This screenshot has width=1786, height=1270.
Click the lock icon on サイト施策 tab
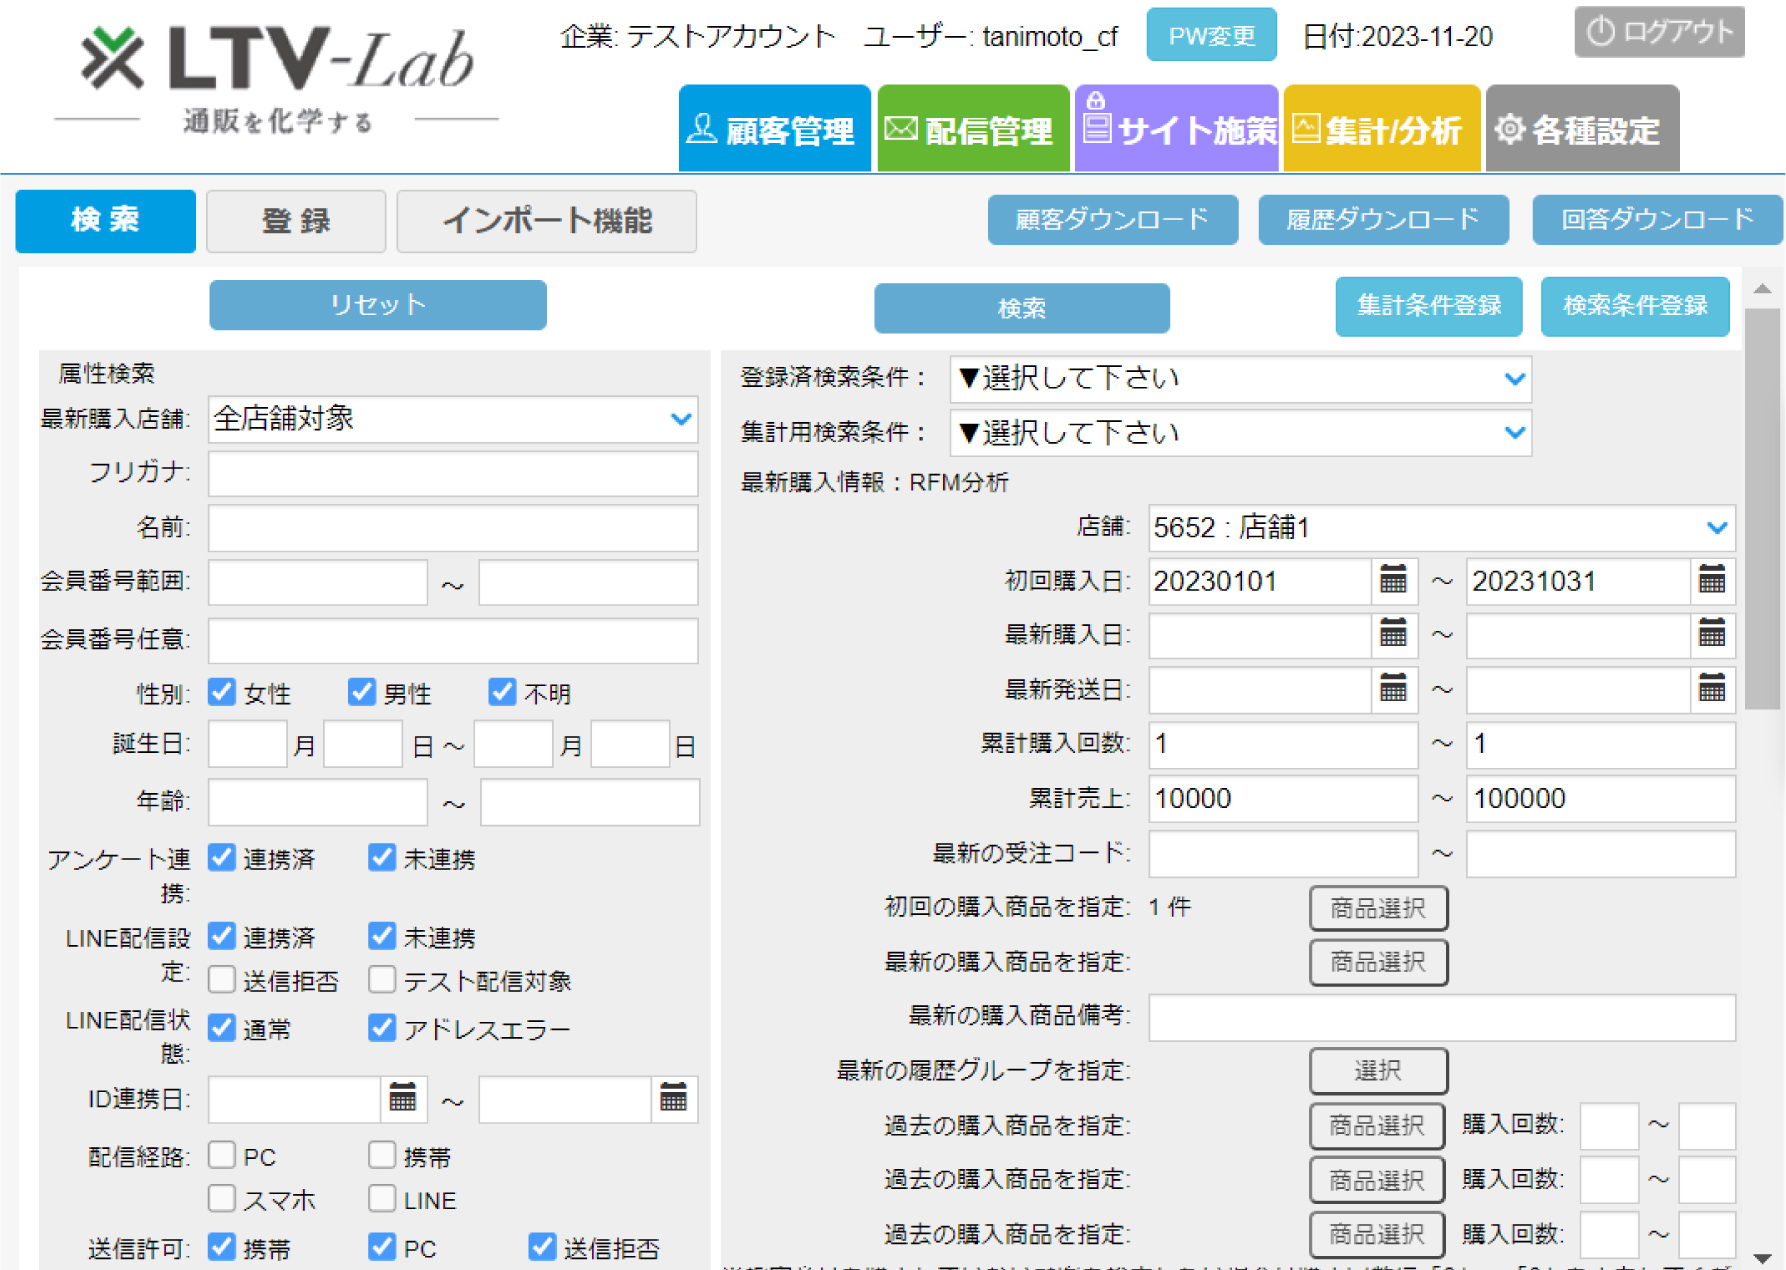[1098, 100]
